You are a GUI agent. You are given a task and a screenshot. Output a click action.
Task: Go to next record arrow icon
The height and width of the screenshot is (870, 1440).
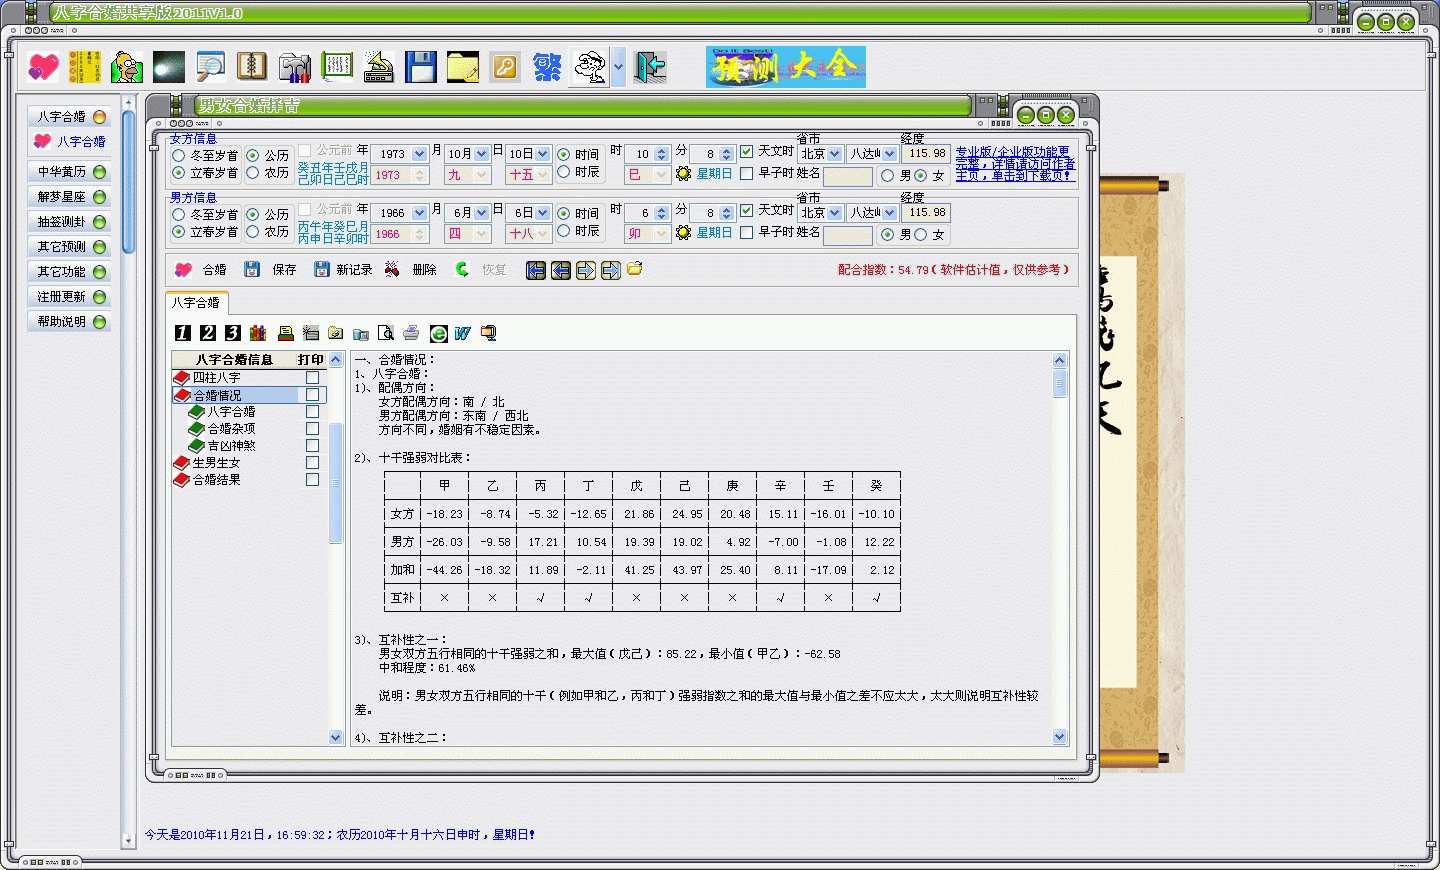(x=586, y=270)
